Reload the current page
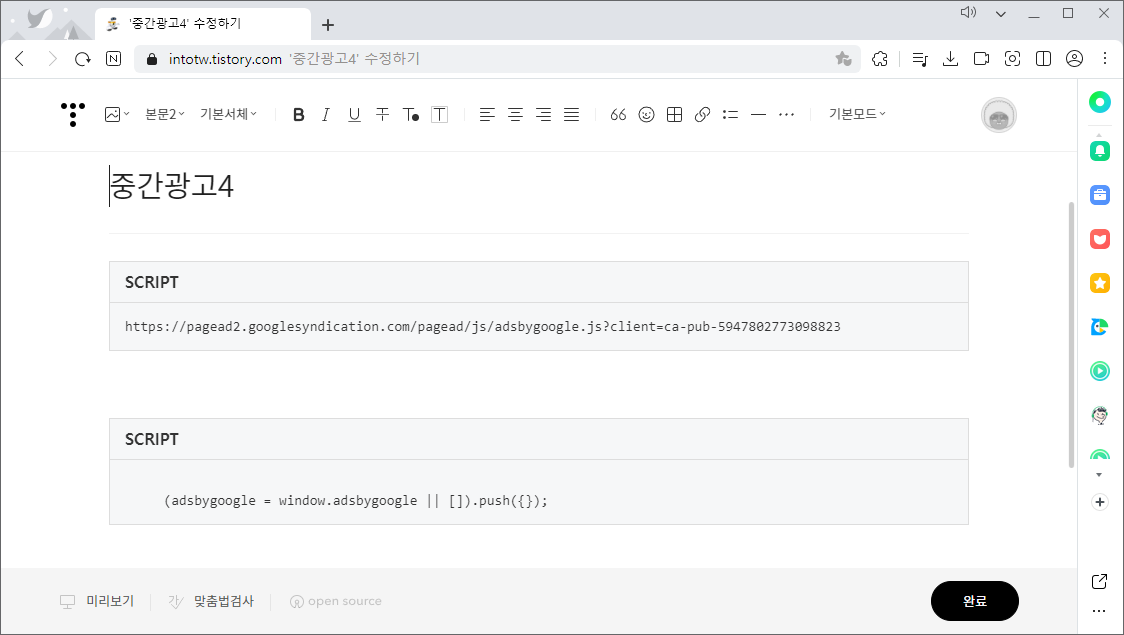 (x=82, y=59)
